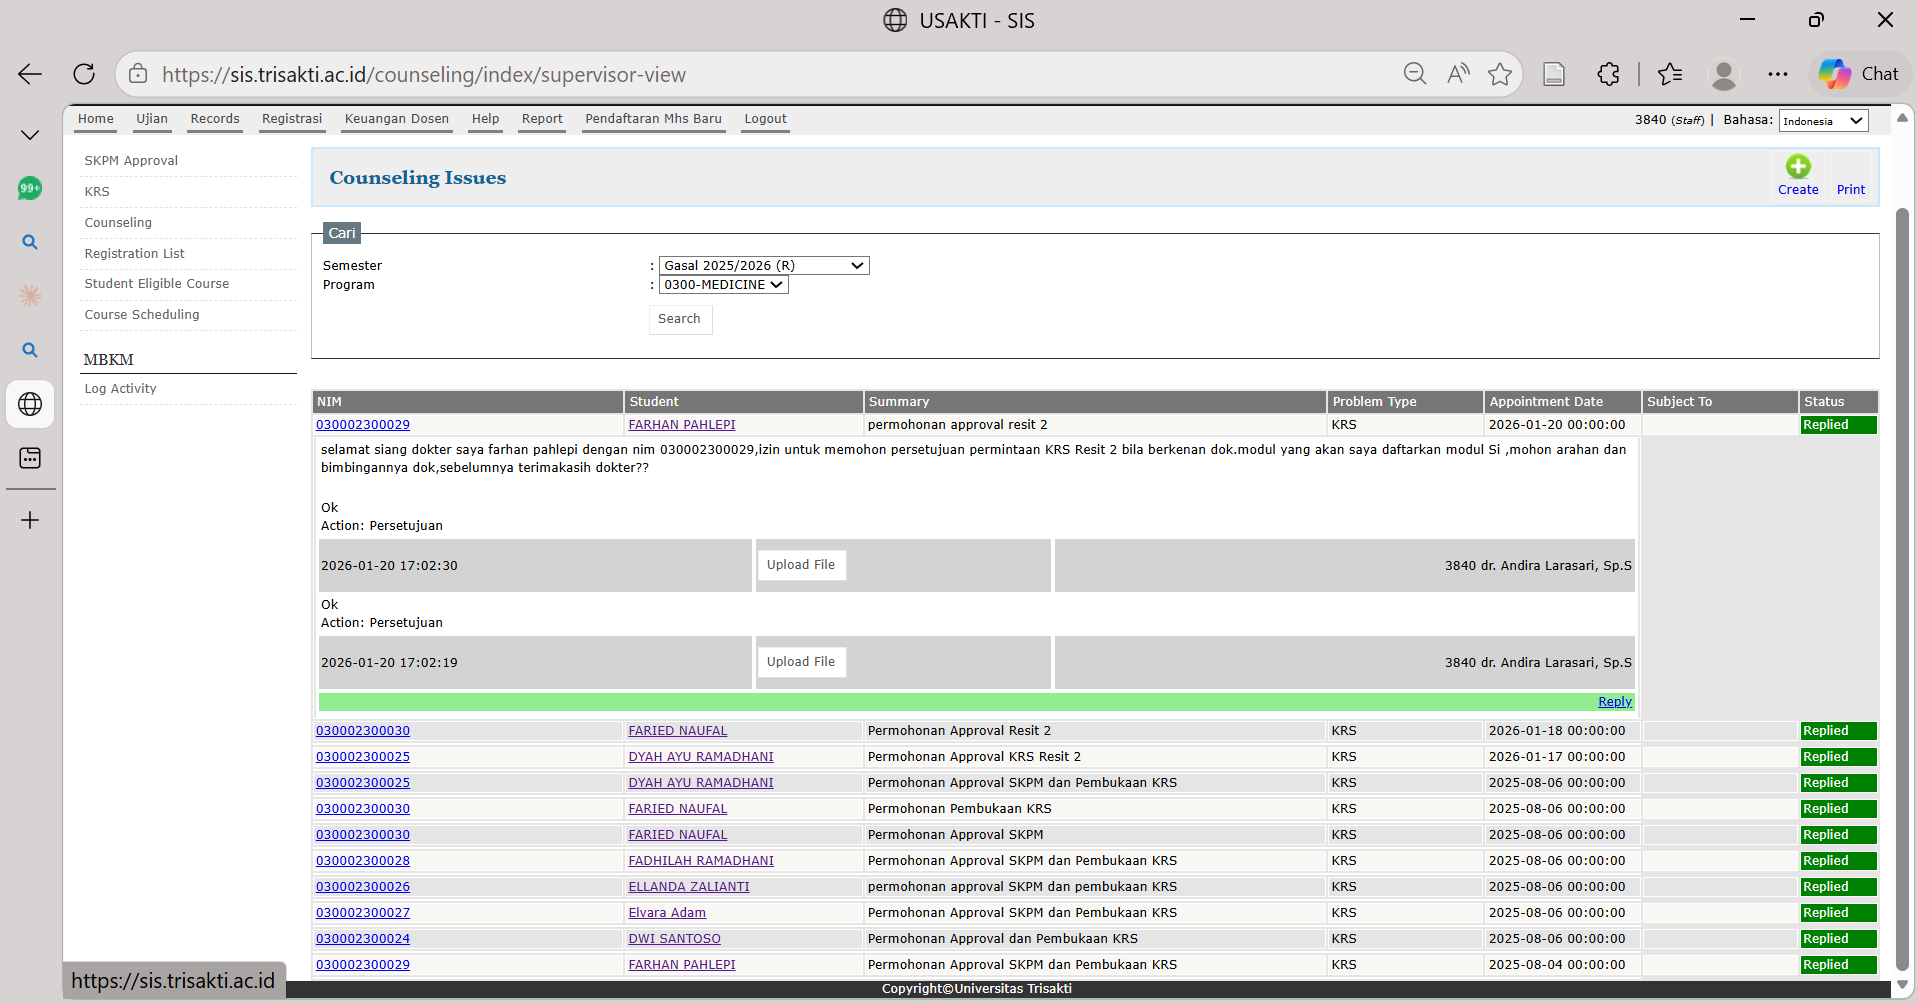The height and width of the screenshot is (1004, 1917).
Task: Open the read aloud icon
Action: pos(1458,74)
